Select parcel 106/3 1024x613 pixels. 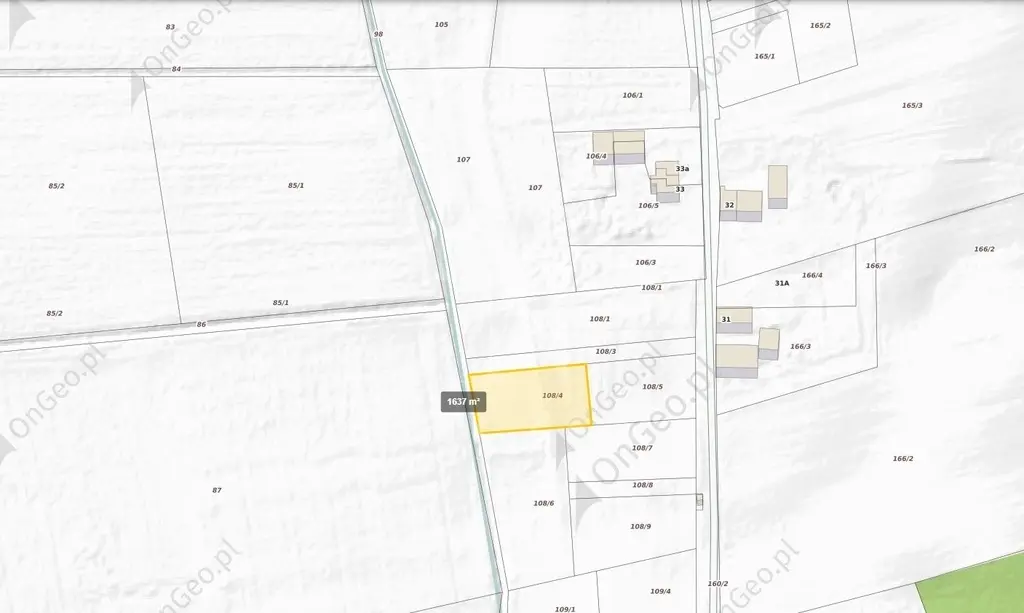(x=645, y=262)
